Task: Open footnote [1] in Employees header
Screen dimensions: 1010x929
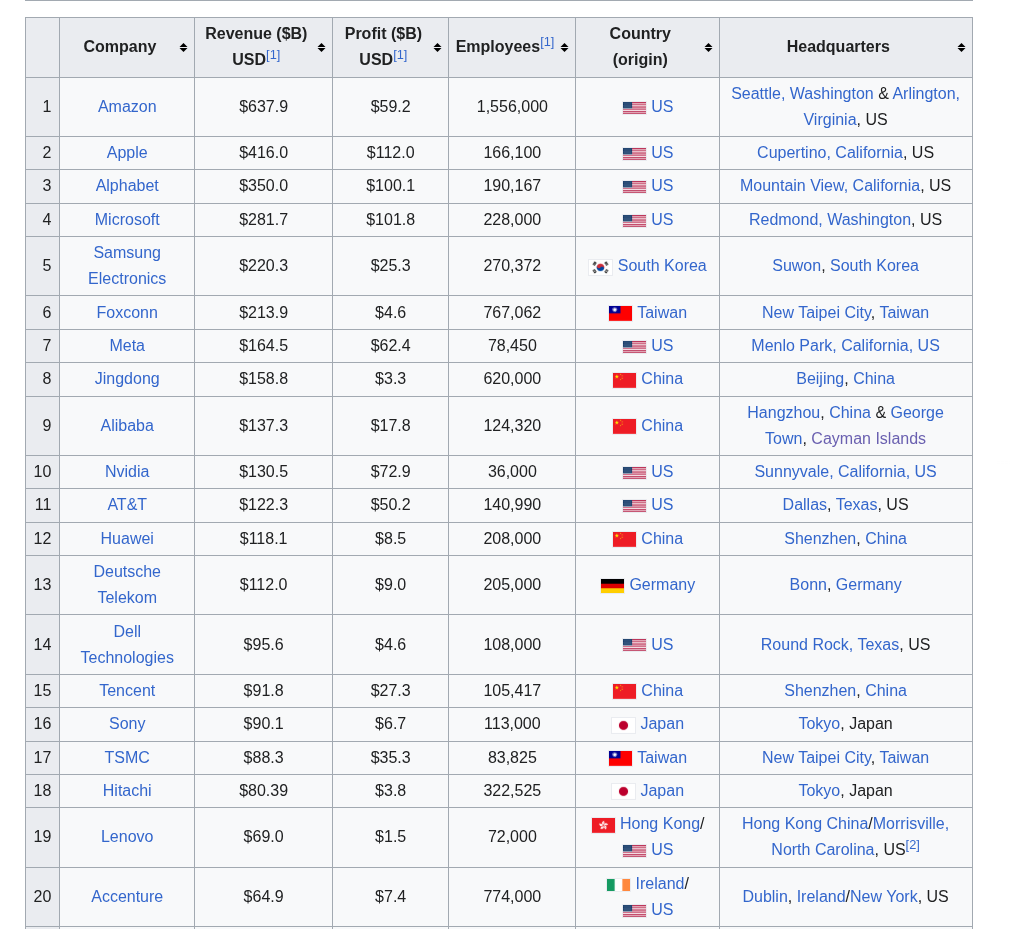Action: point(547,43)
